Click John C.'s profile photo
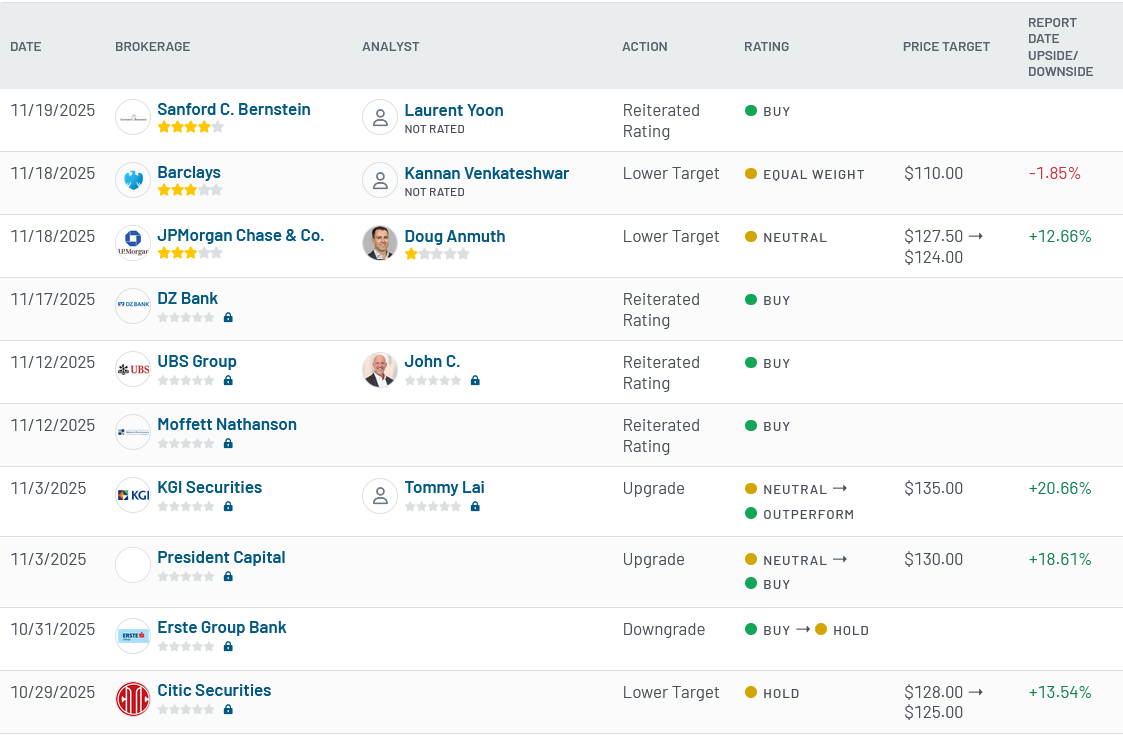The image size is (1123, 736). [x=380, y=369]
